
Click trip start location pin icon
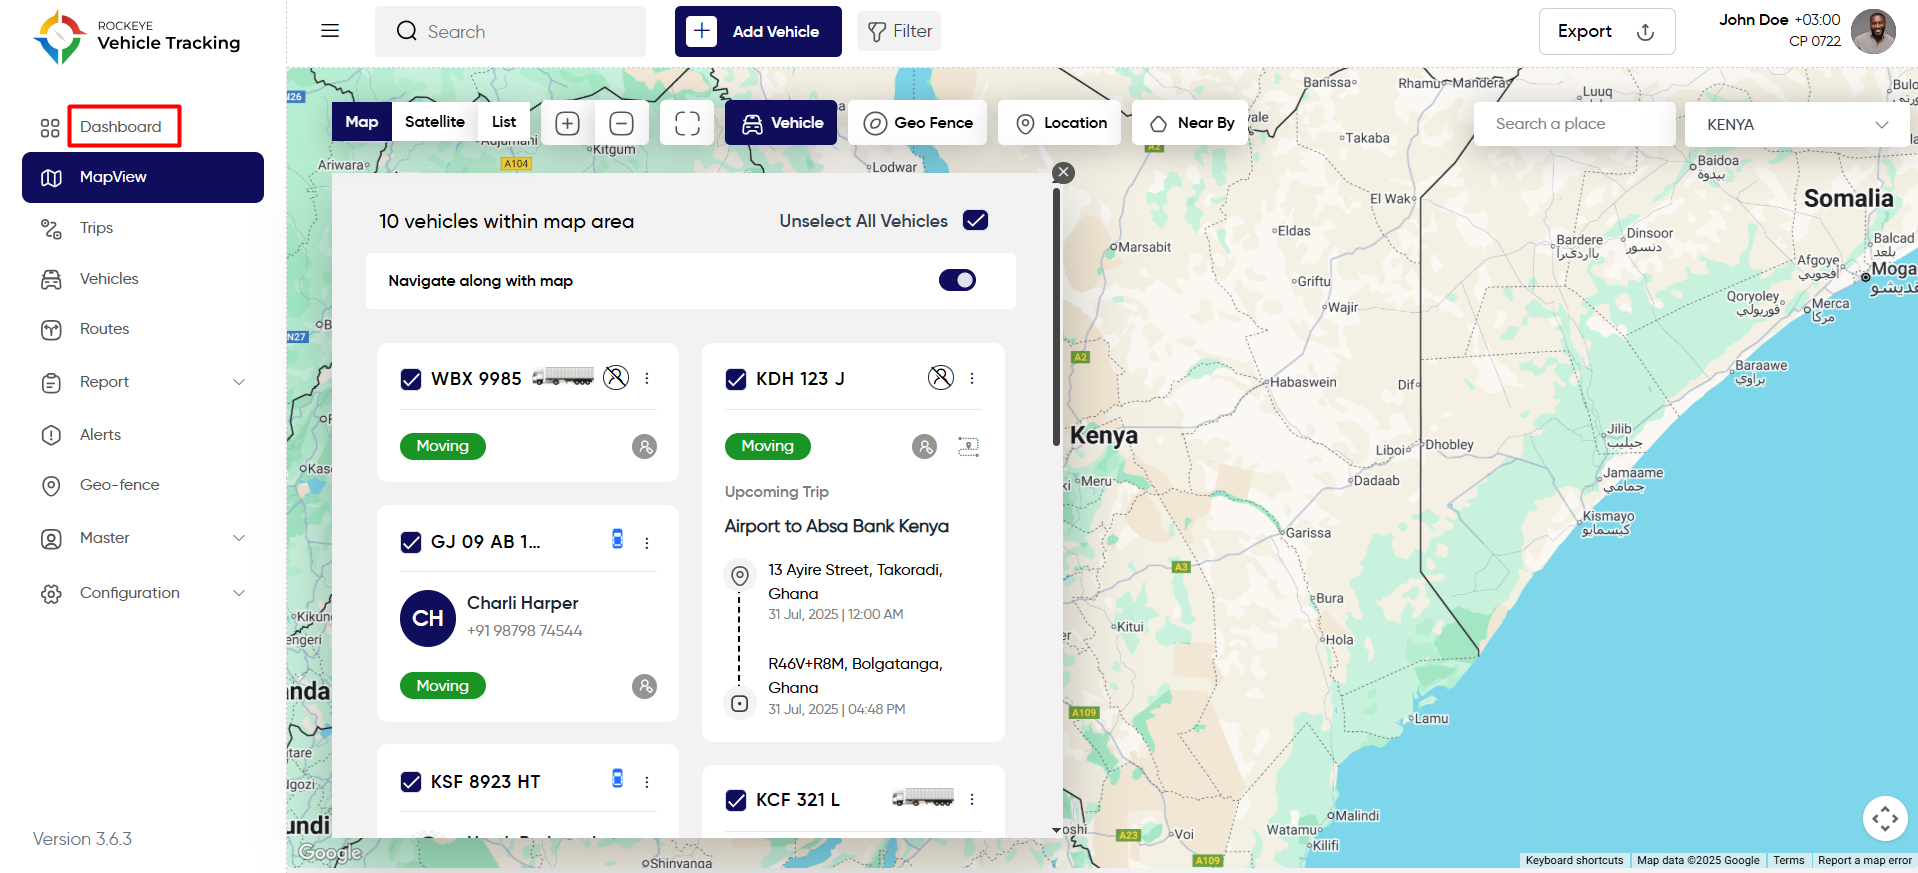click(x=740, y=575)
